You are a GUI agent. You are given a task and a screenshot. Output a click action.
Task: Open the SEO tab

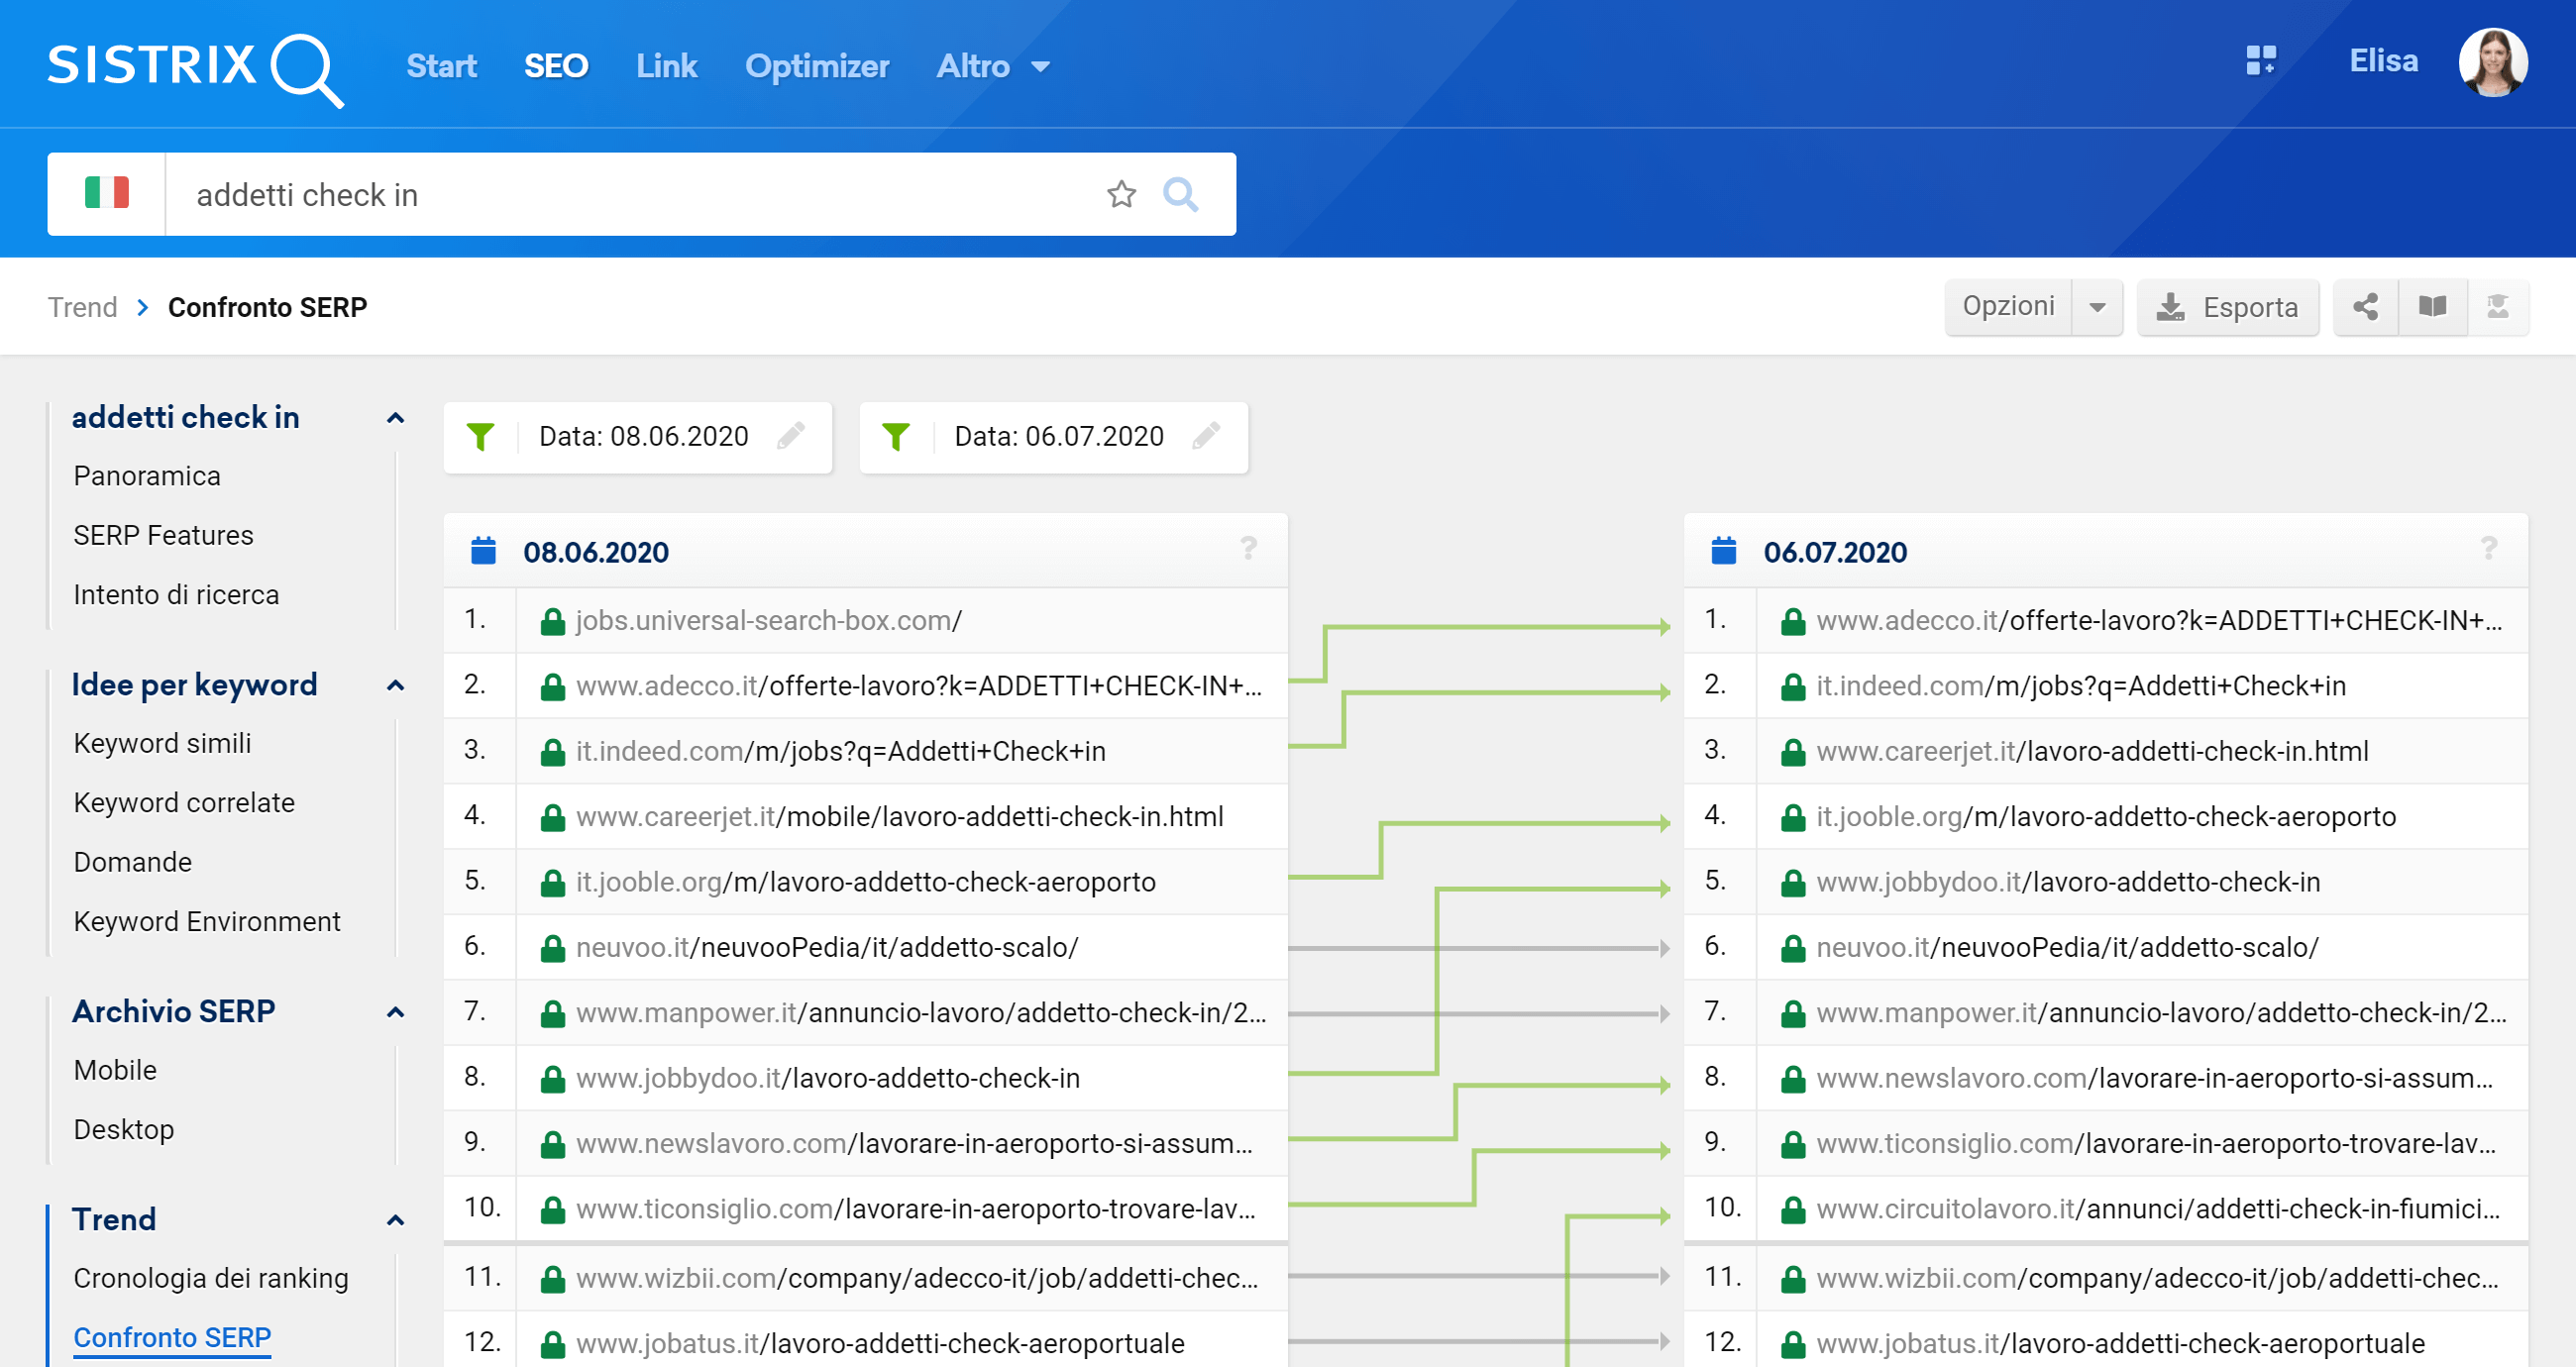[x=556, y=66]
